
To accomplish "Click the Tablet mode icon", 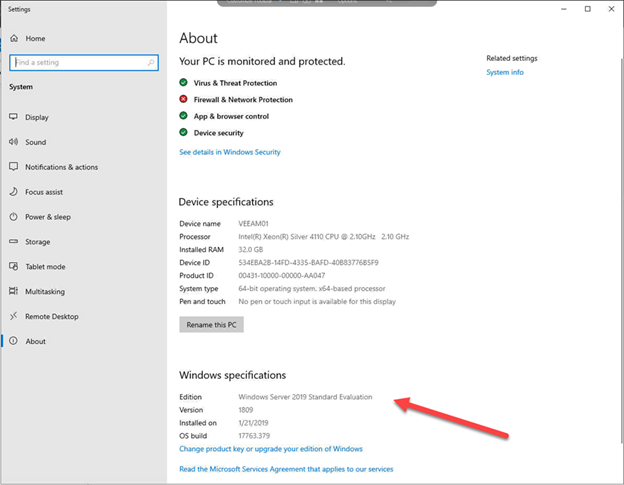I will 14,266.
